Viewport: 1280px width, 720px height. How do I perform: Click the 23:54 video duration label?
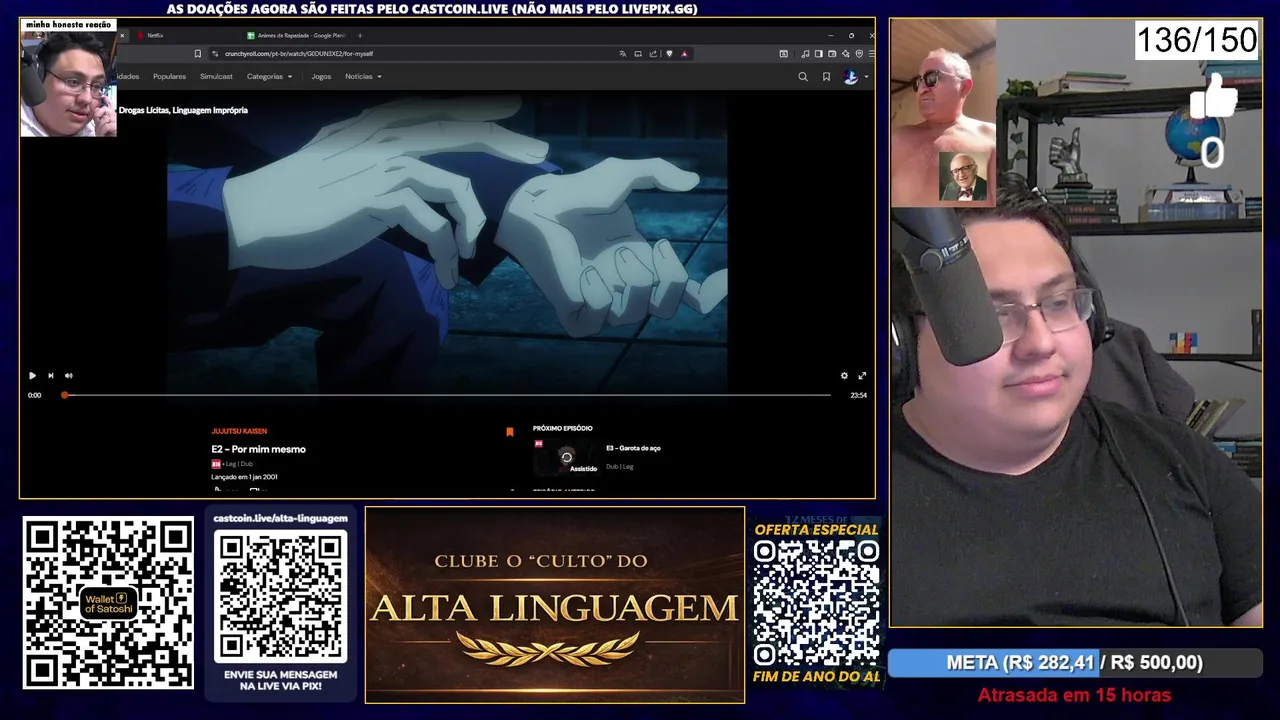tap(858, 395)
